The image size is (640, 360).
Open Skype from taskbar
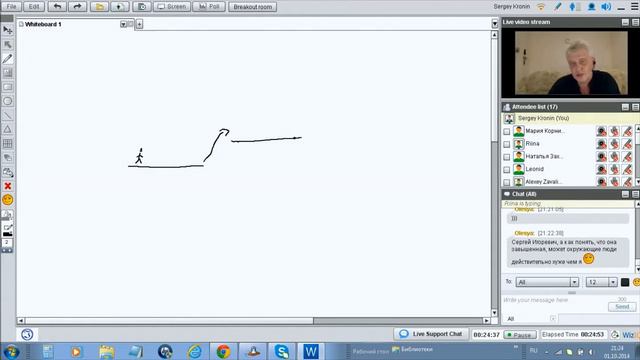pos(282,351)
